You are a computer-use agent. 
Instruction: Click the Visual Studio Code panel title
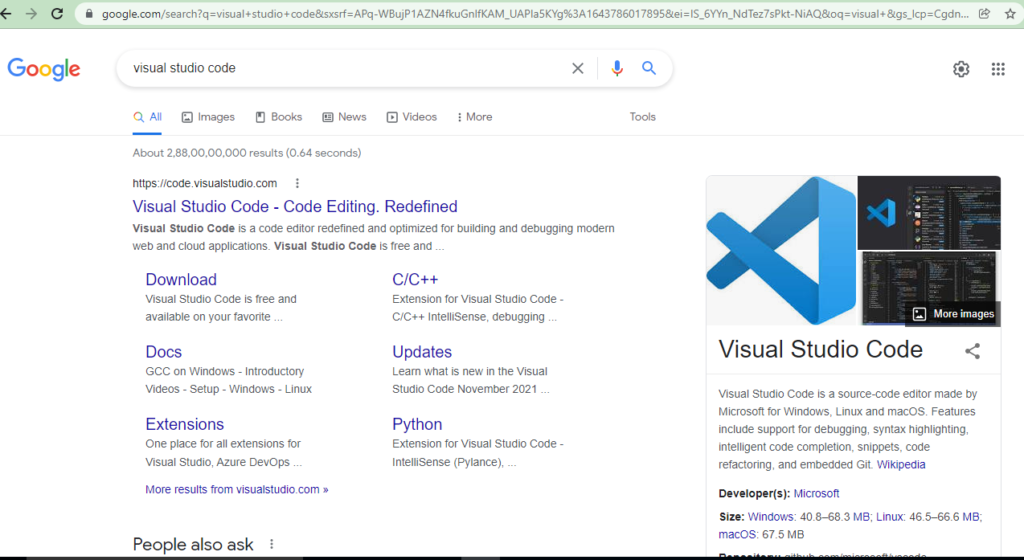(x=820, y=350)
